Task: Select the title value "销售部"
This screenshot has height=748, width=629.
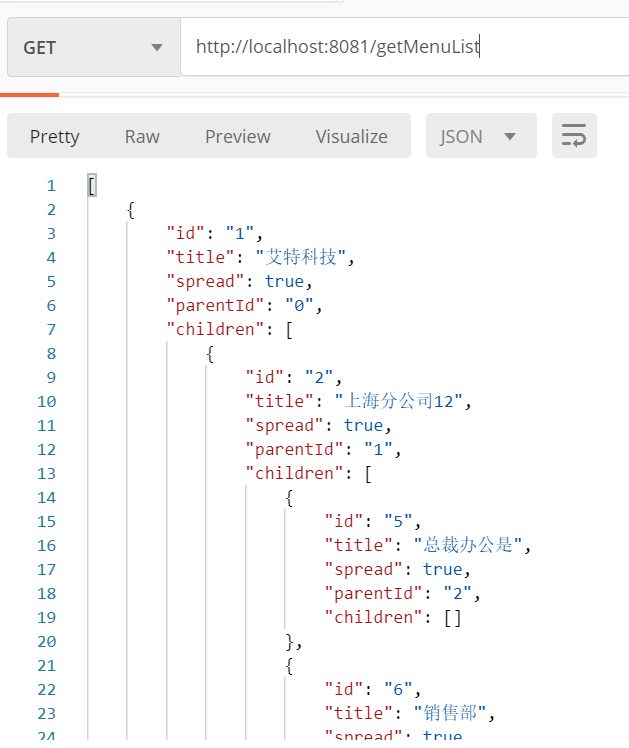Action: click(450, 713)
